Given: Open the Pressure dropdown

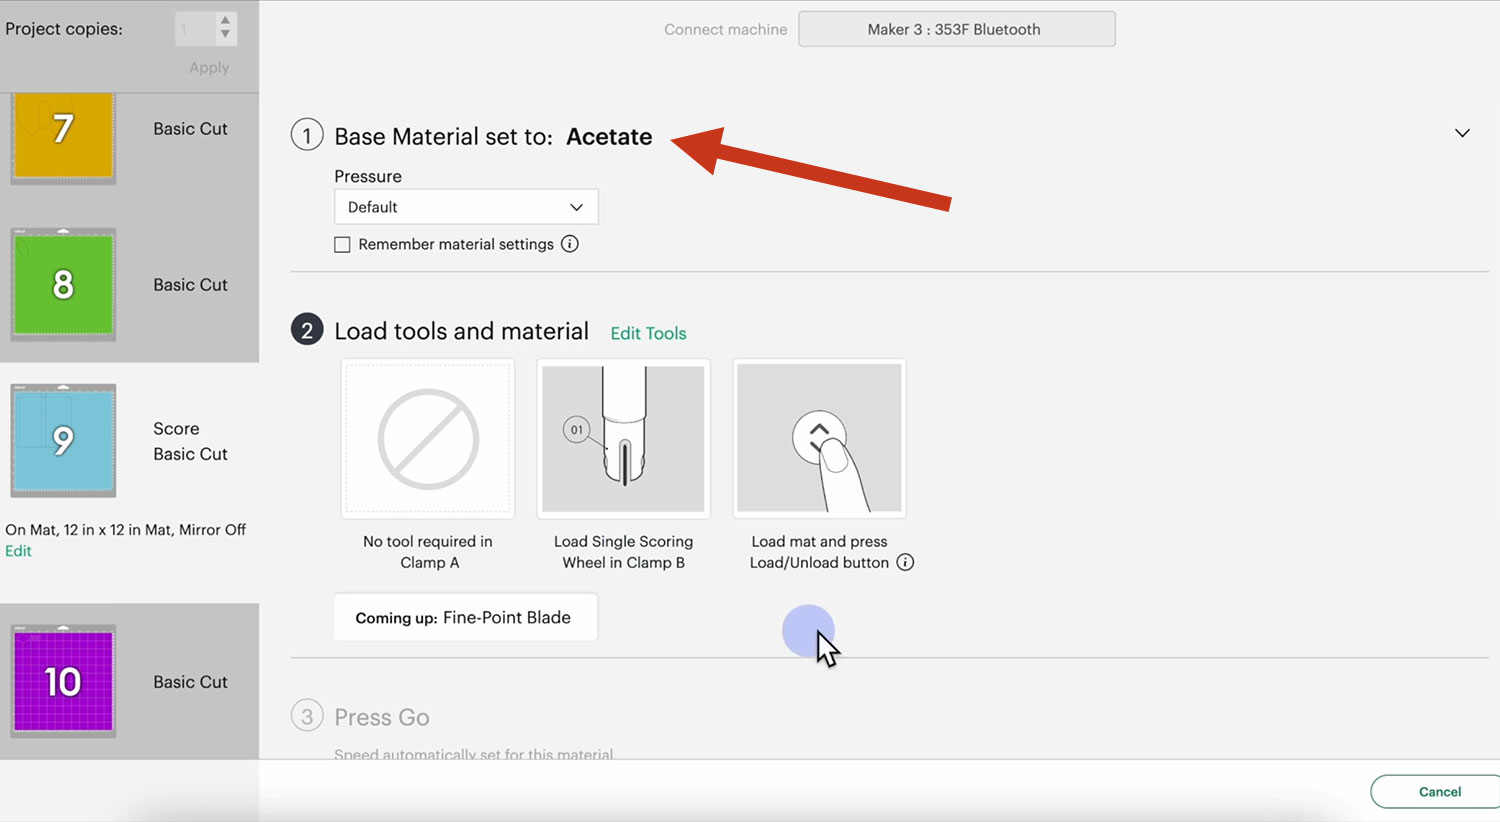Looking at the screenshot, I should pyautogui.click(x=466, y=207).
